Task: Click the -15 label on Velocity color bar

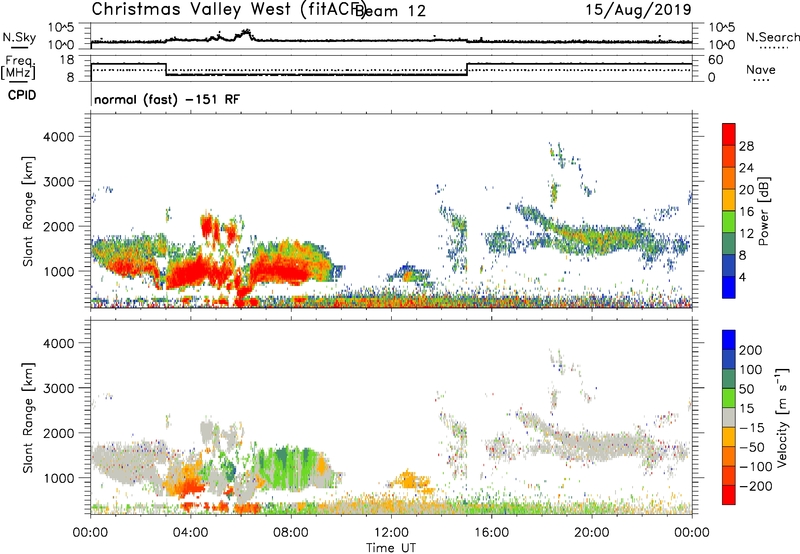Action: point(752,428)
